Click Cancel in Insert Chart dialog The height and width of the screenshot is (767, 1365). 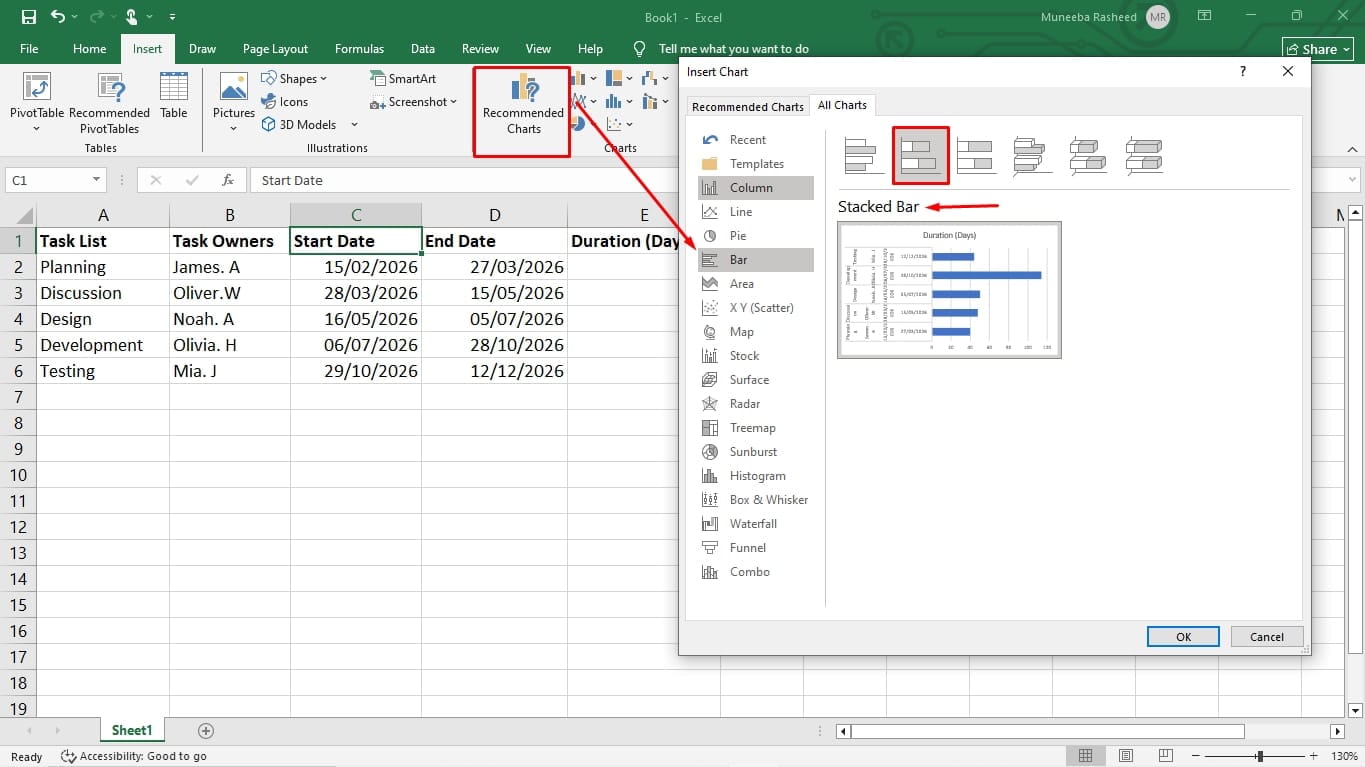click(x=1266, y=637)
